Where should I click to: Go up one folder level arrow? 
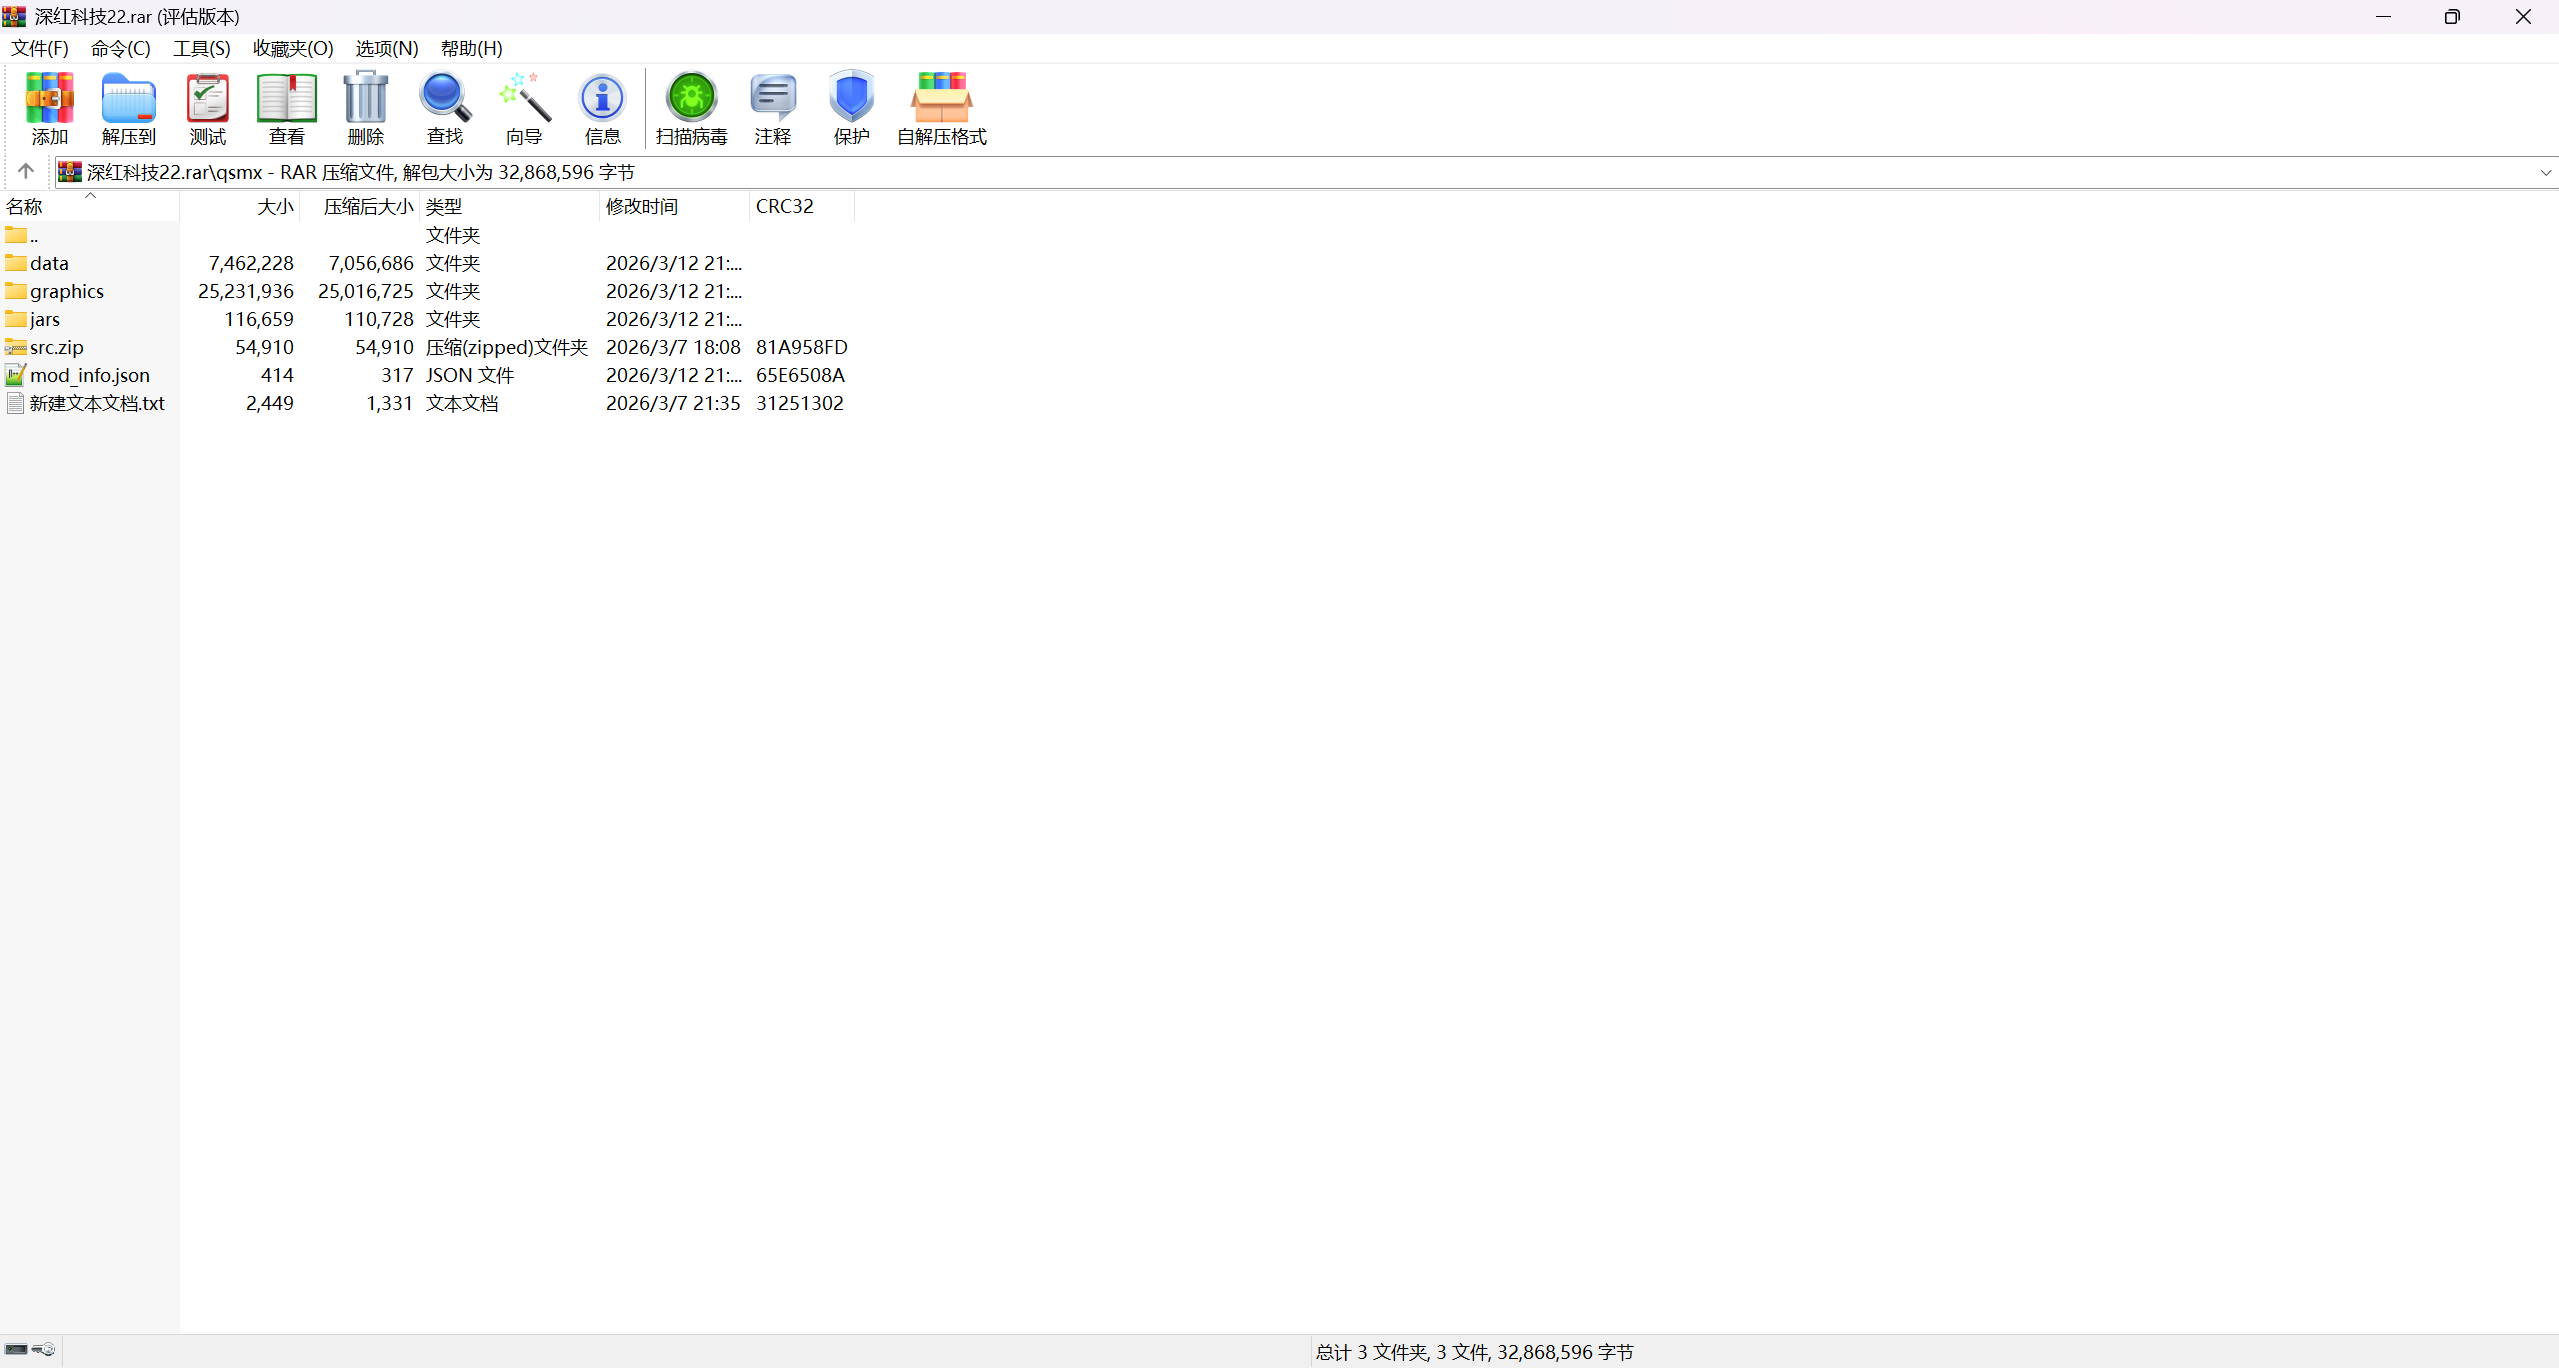pyautogui.click(x=26, y=171)
